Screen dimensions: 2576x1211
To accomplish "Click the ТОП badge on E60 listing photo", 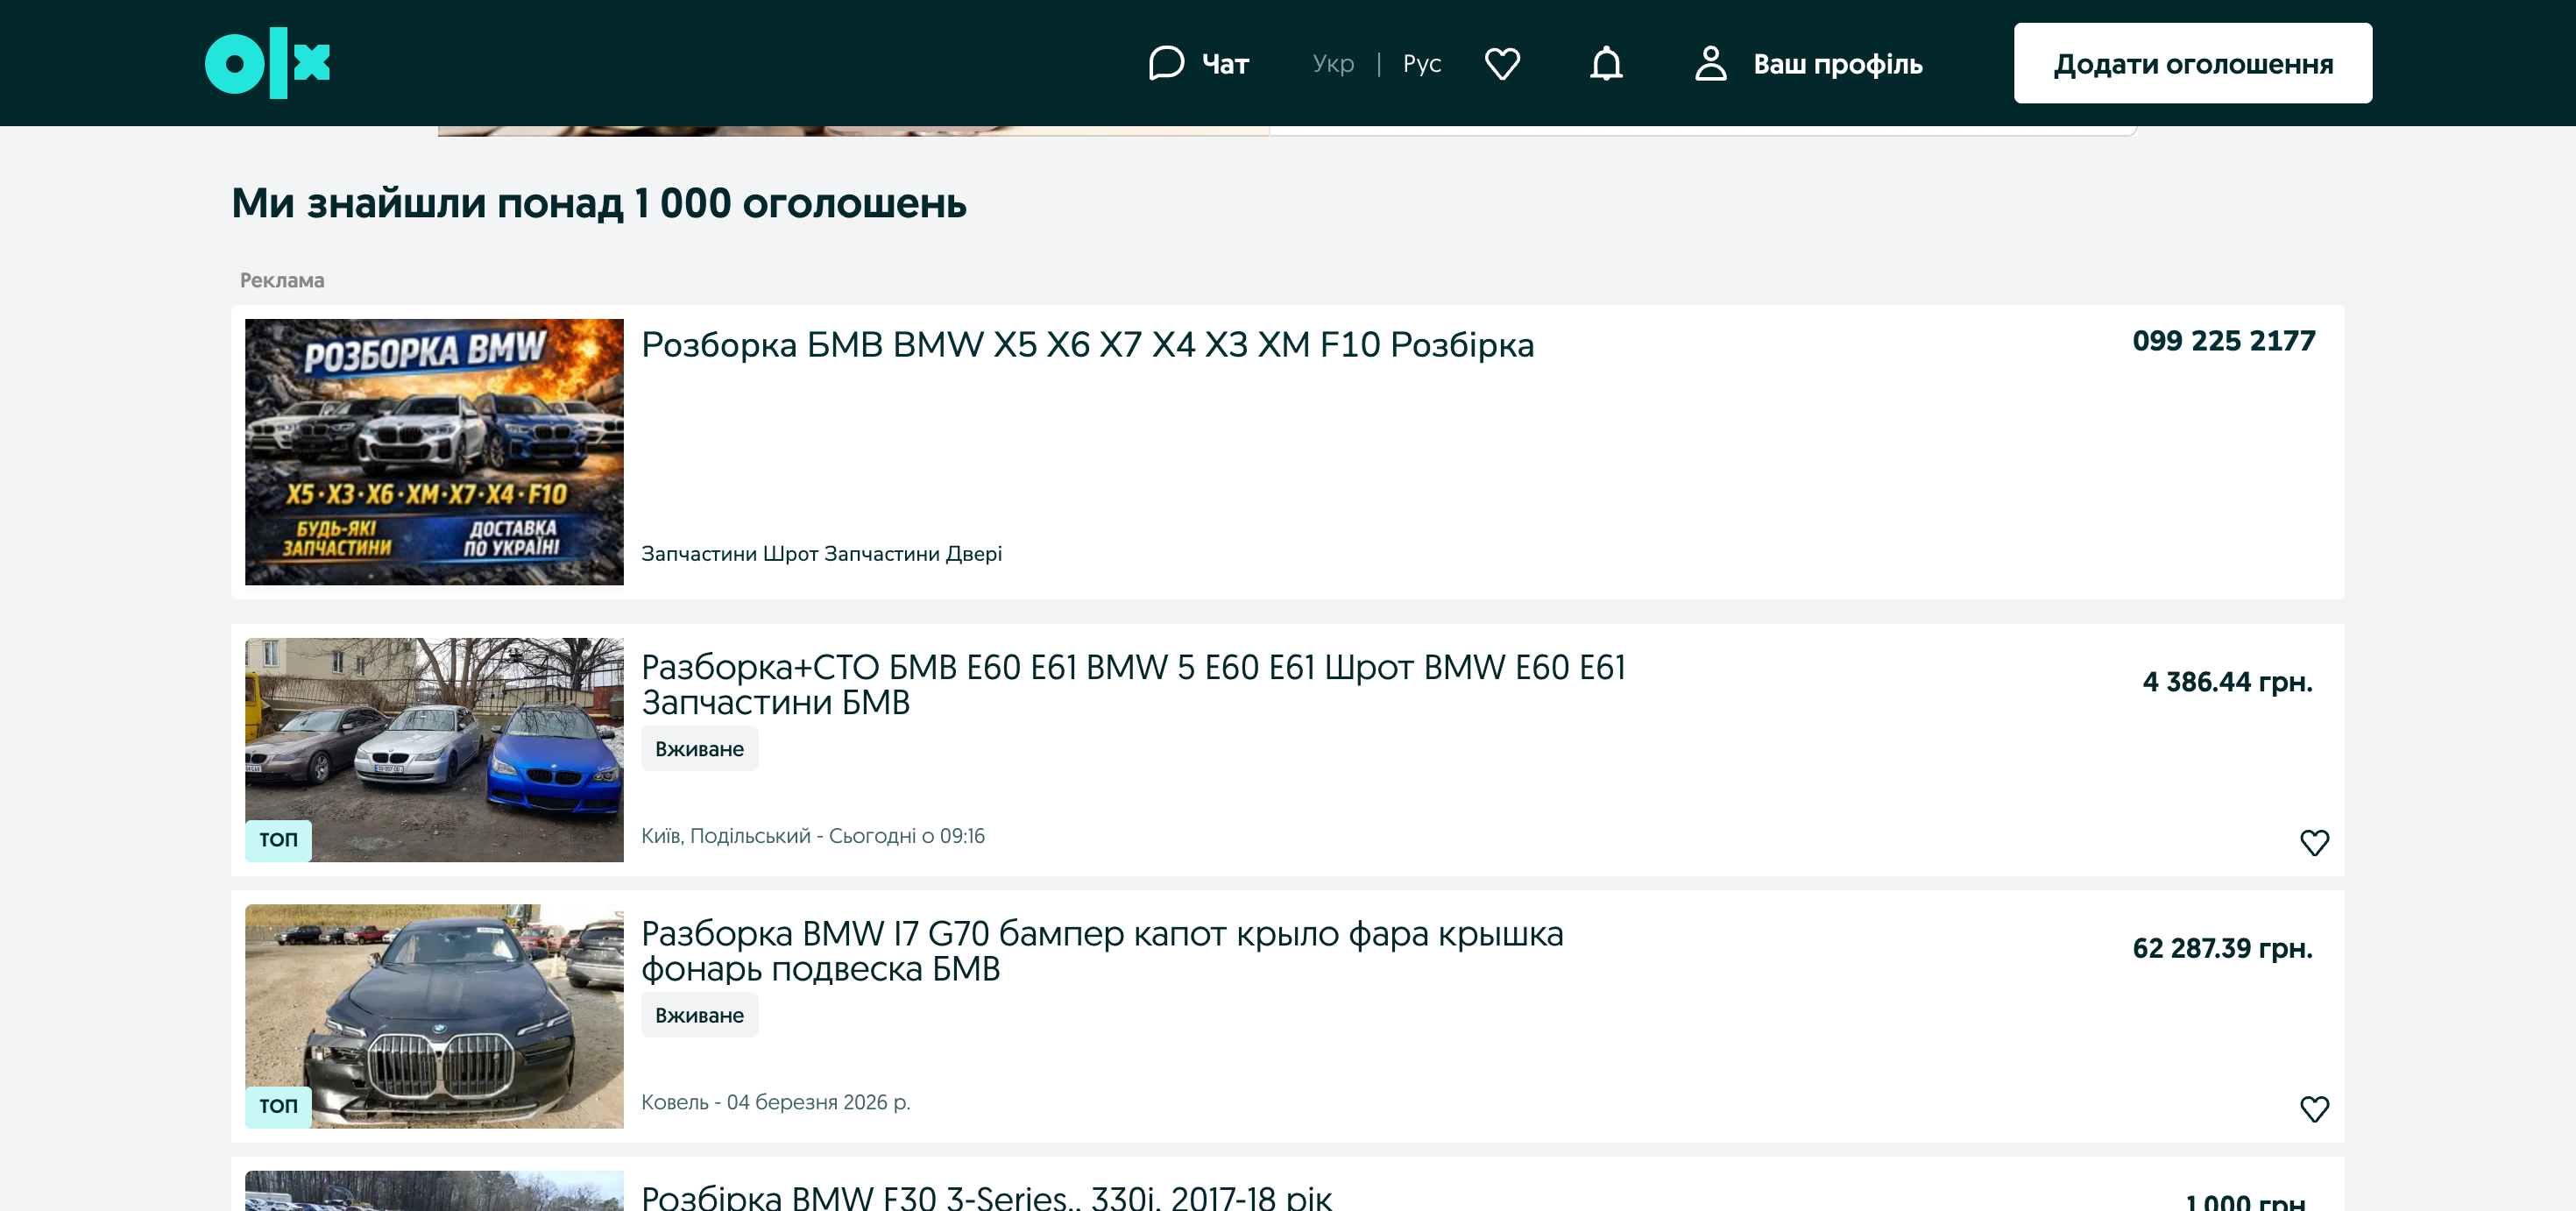I will 278,840.
